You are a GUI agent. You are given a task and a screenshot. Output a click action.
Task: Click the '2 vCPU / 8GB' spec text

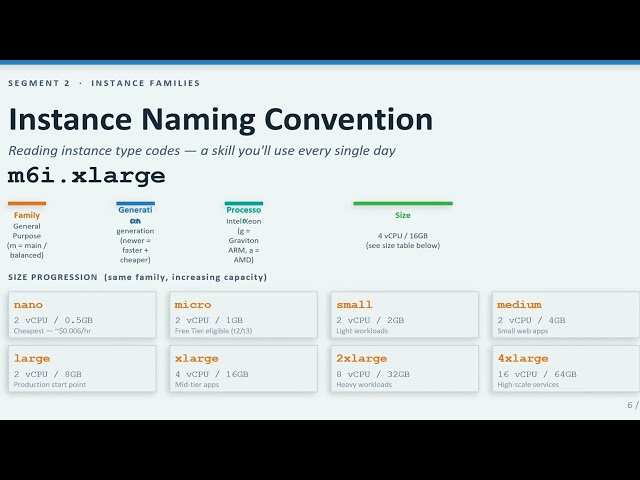(48, 374)
